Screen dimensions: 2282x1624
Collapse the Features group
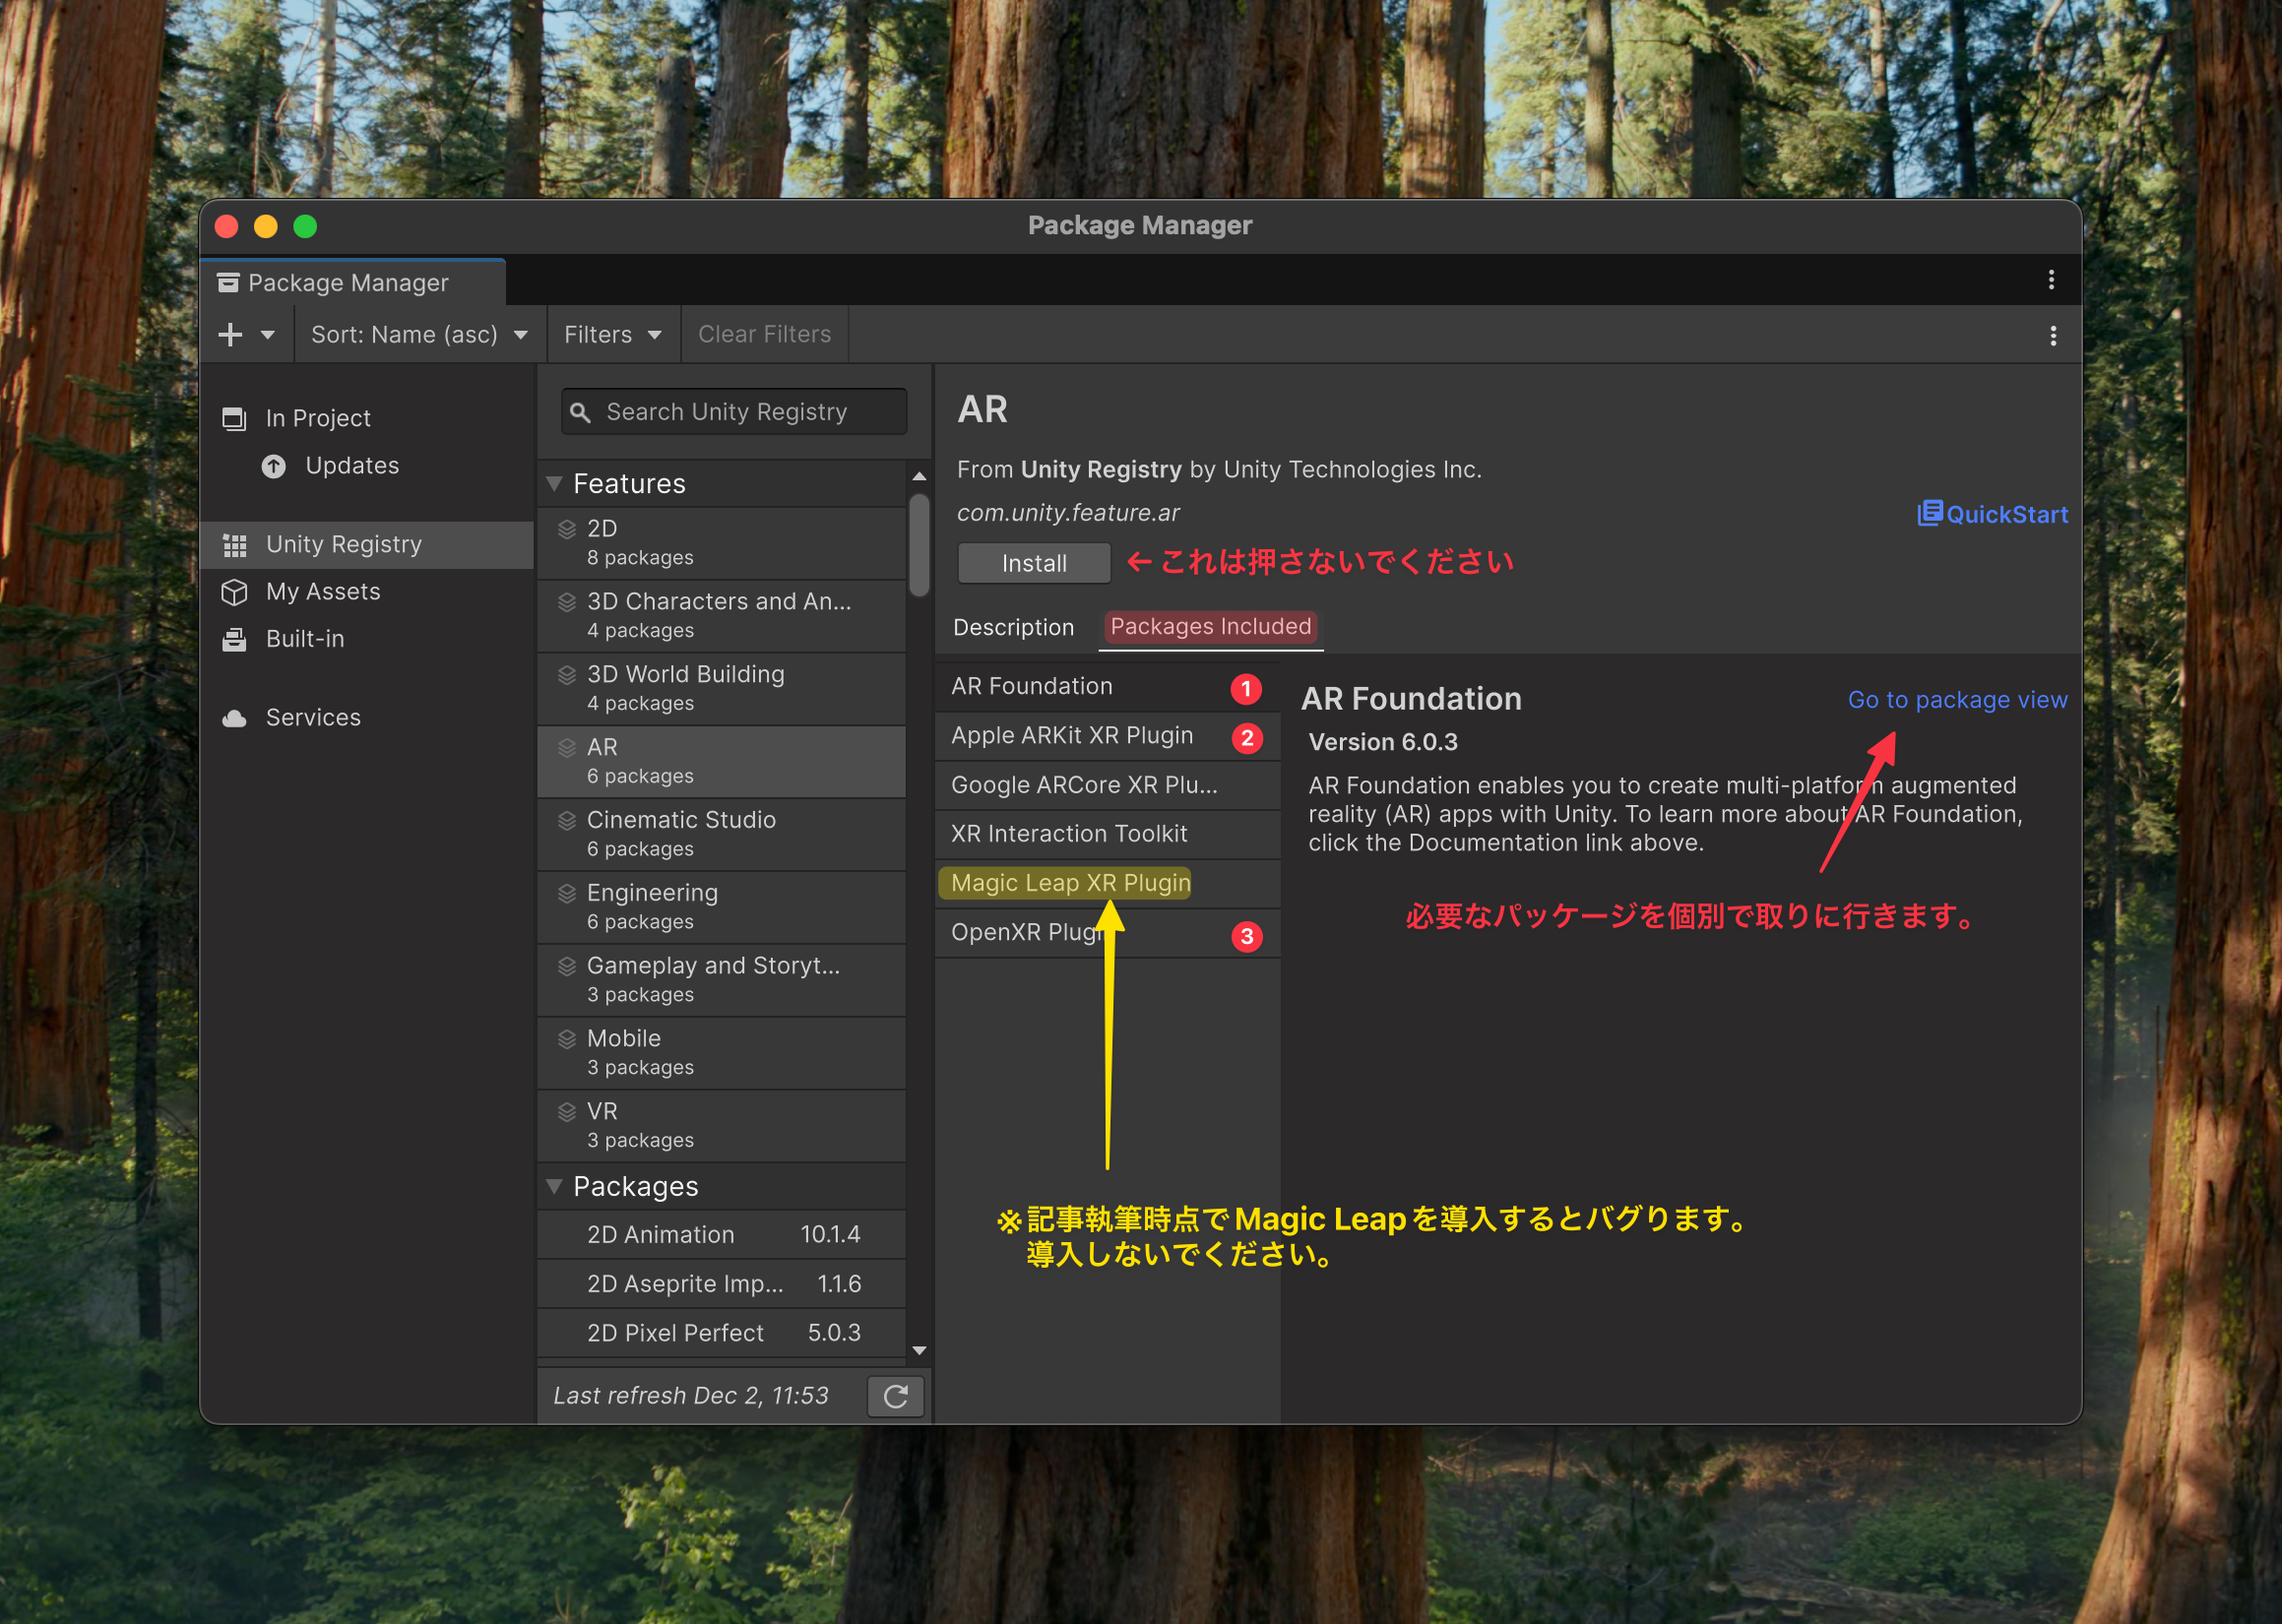(x=554, y=484)
